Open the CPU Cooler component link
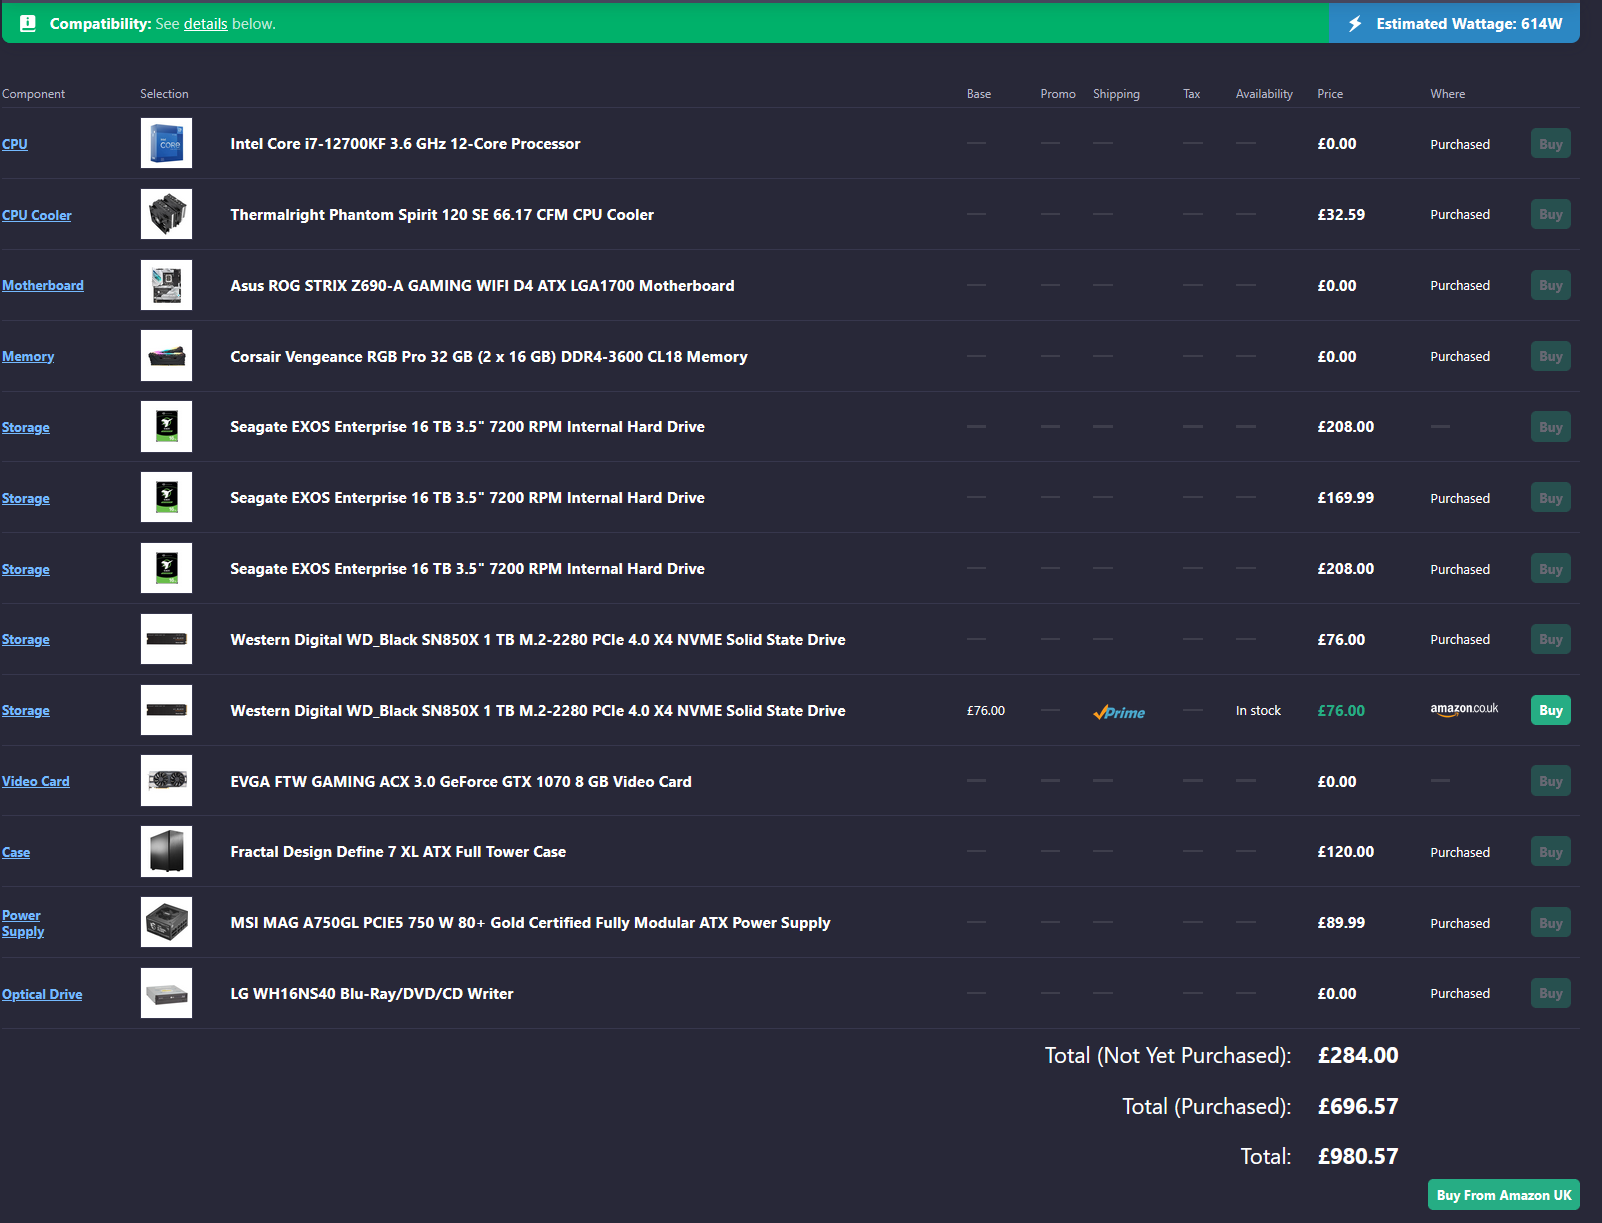 coord(37,215)
